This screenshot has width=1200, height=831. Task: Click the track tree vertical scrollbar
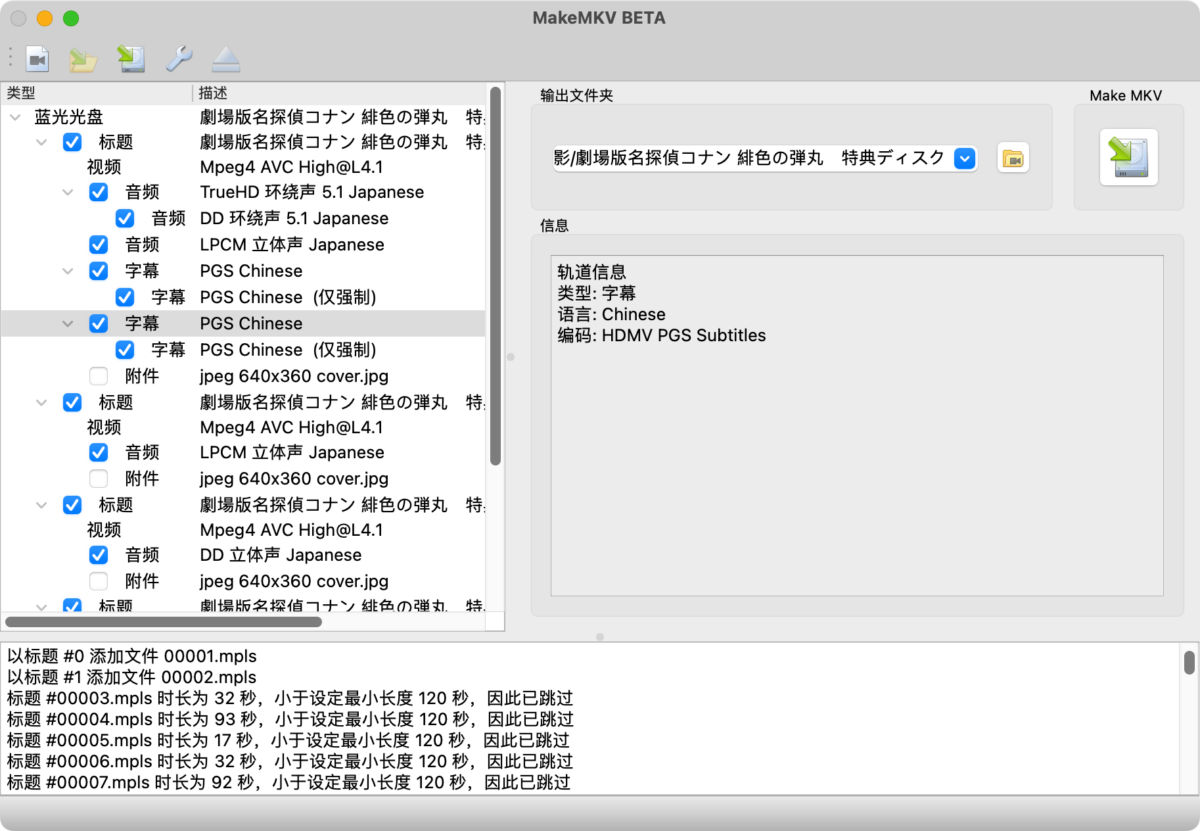[495, 276]
